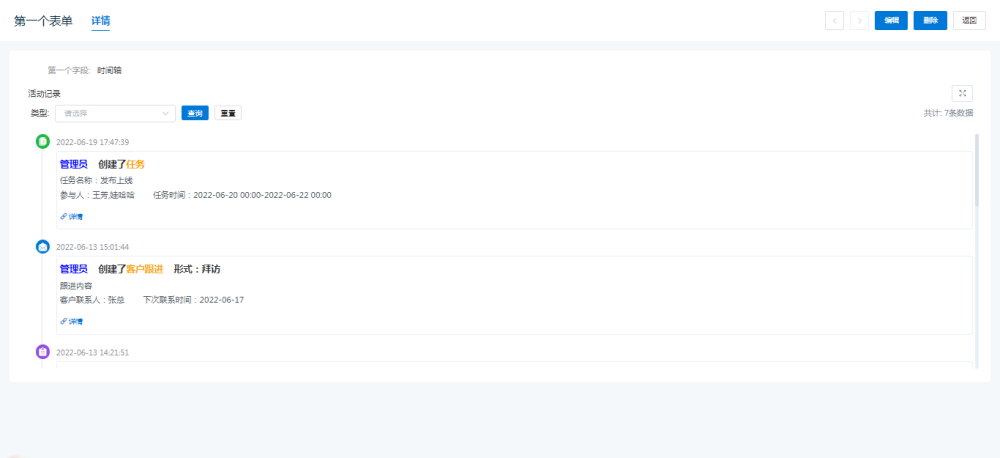The image size is (1000, 458).
Task: Click the blue 编辑 edit button
Action: (x=891, y=21)
